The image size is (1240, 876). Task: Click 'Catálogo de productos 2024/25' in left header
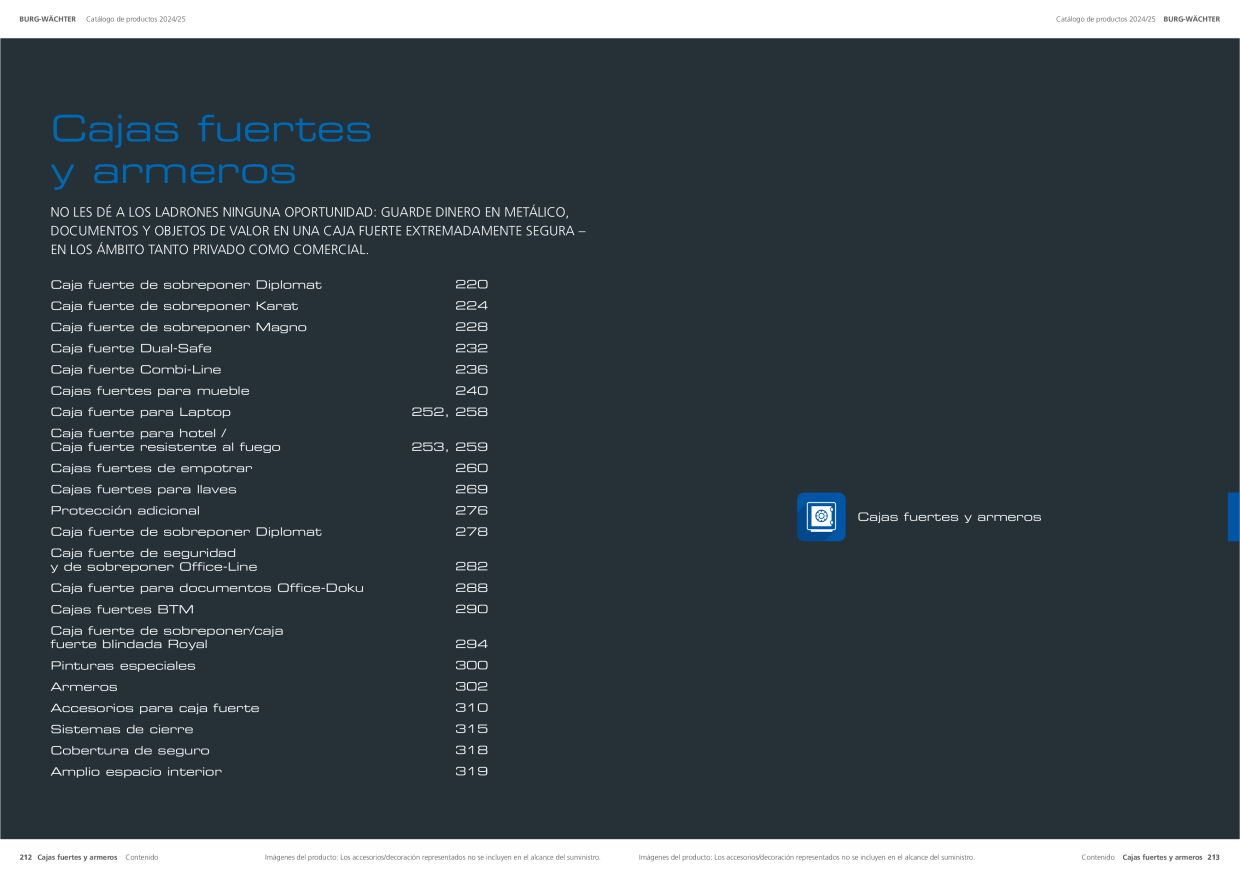point(136,19)
